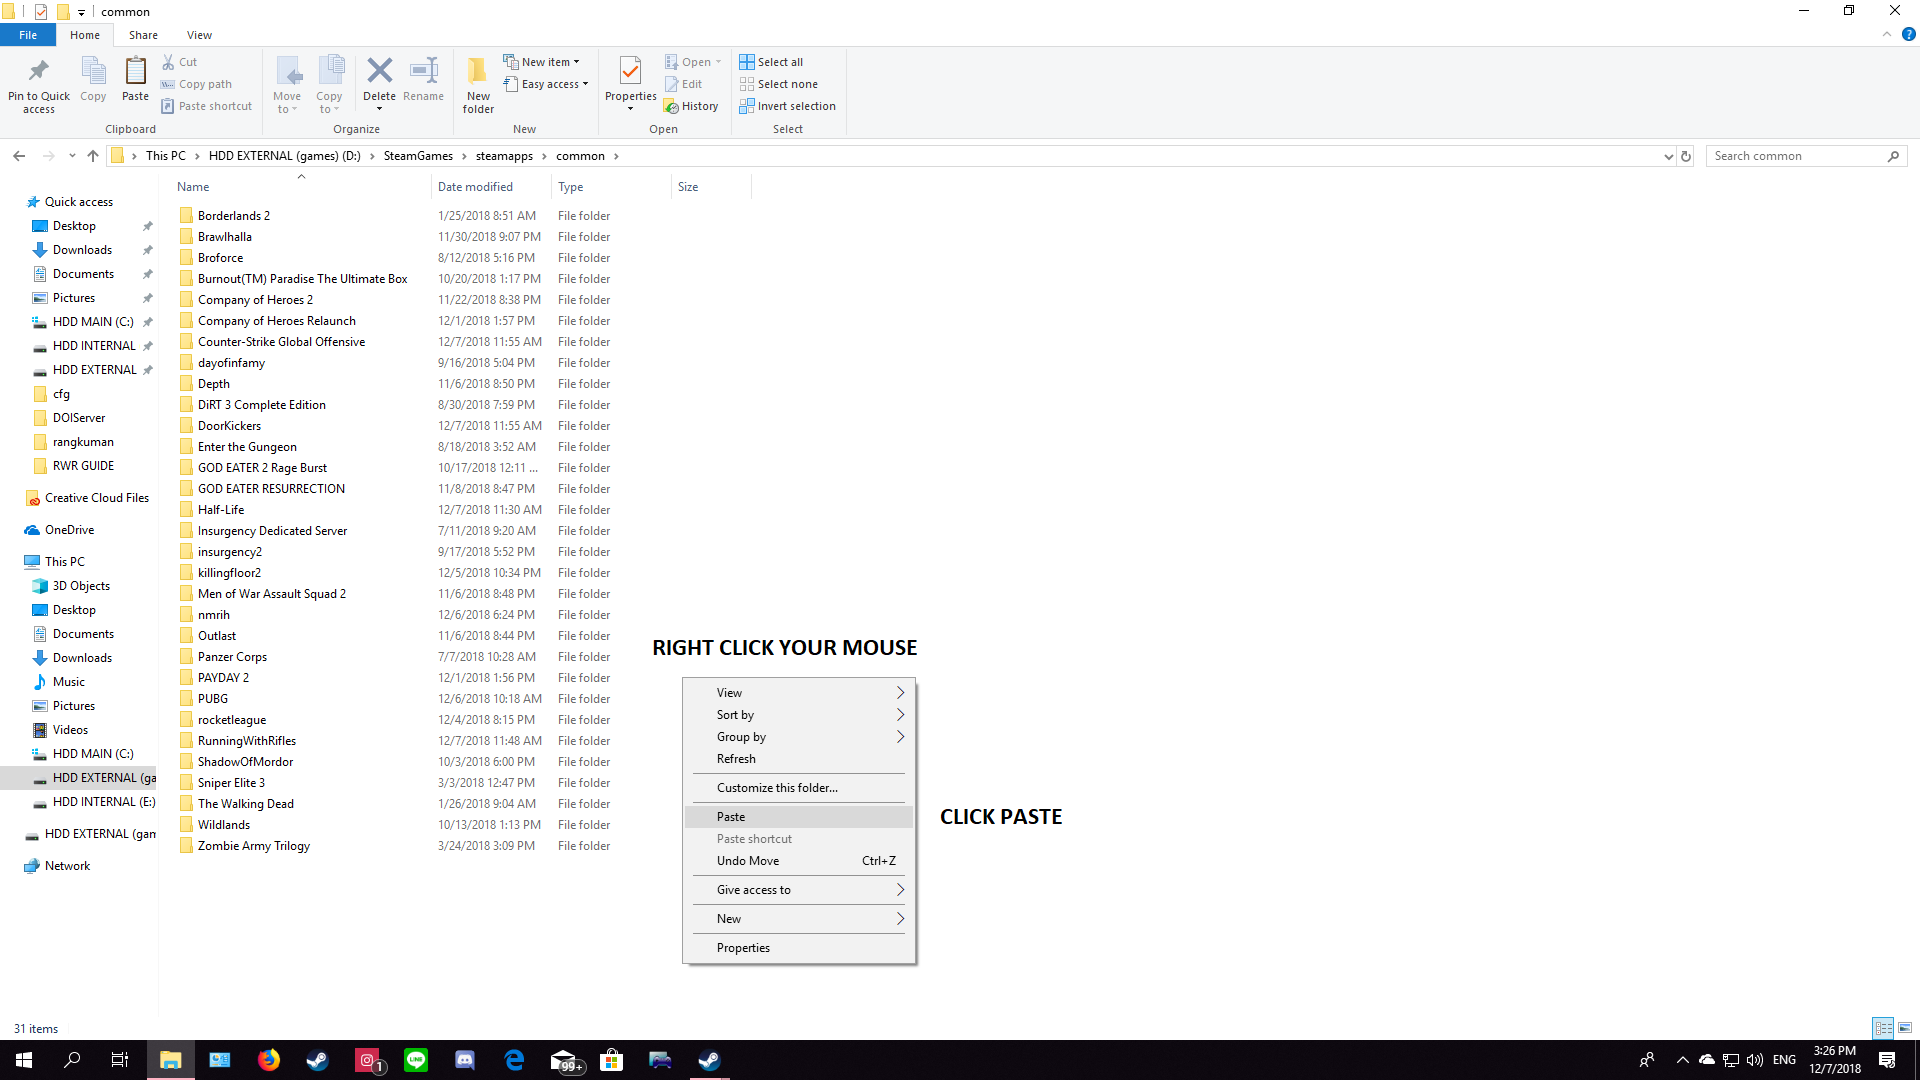Click the History icon in the Open group
Image resolution: width=1920 pixels, height=1080 pixels.
pyautogui.click(x=672, y=107)
